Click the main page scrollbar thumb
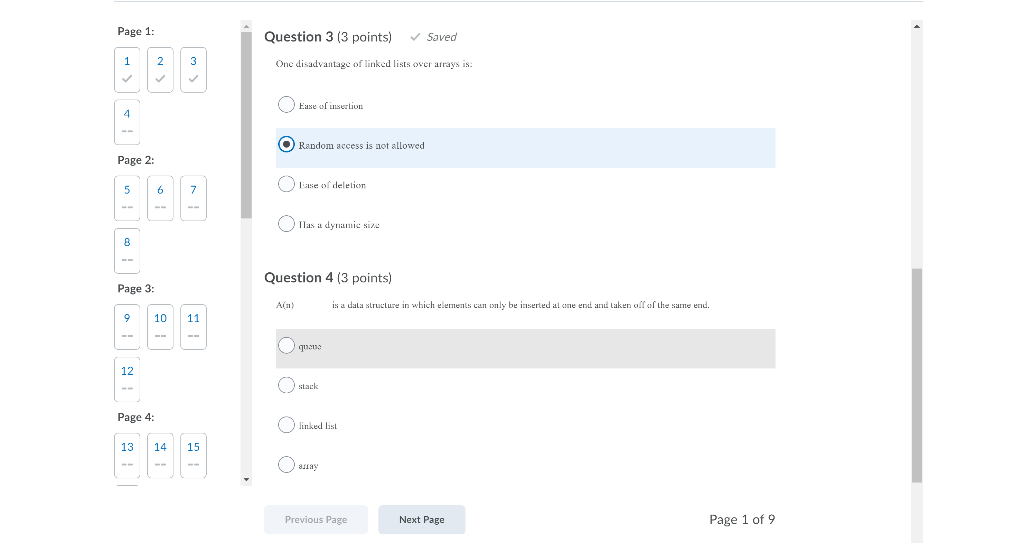 [917, 376]
